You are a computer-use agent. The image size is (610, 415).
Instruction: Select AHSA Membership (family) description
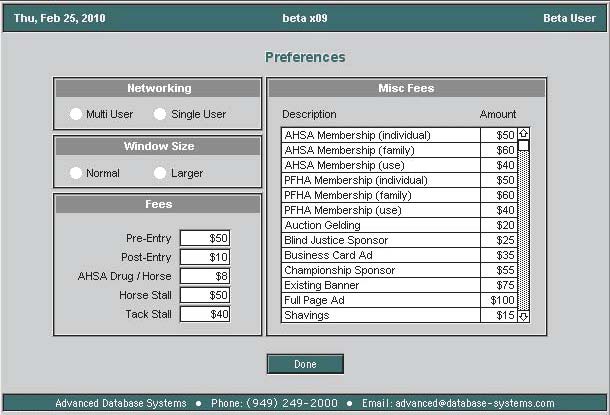[x=381, y=150]
